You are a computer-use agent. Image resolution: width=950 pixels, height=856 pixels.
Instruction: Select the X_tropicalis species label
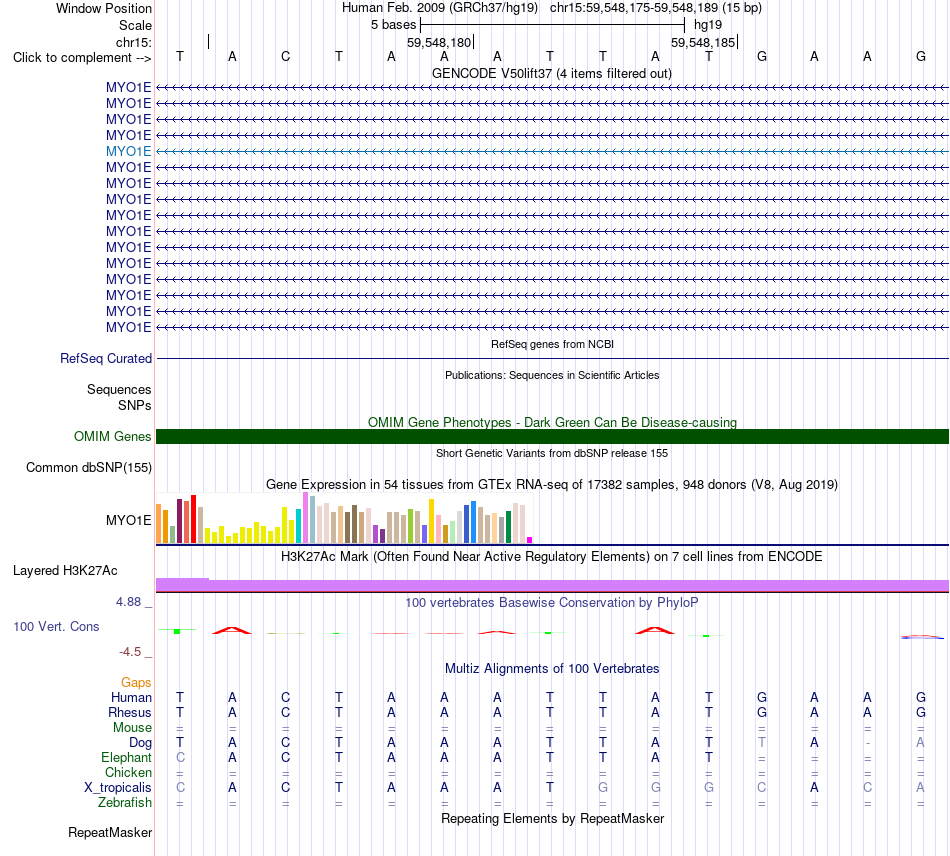click(118, 788)
